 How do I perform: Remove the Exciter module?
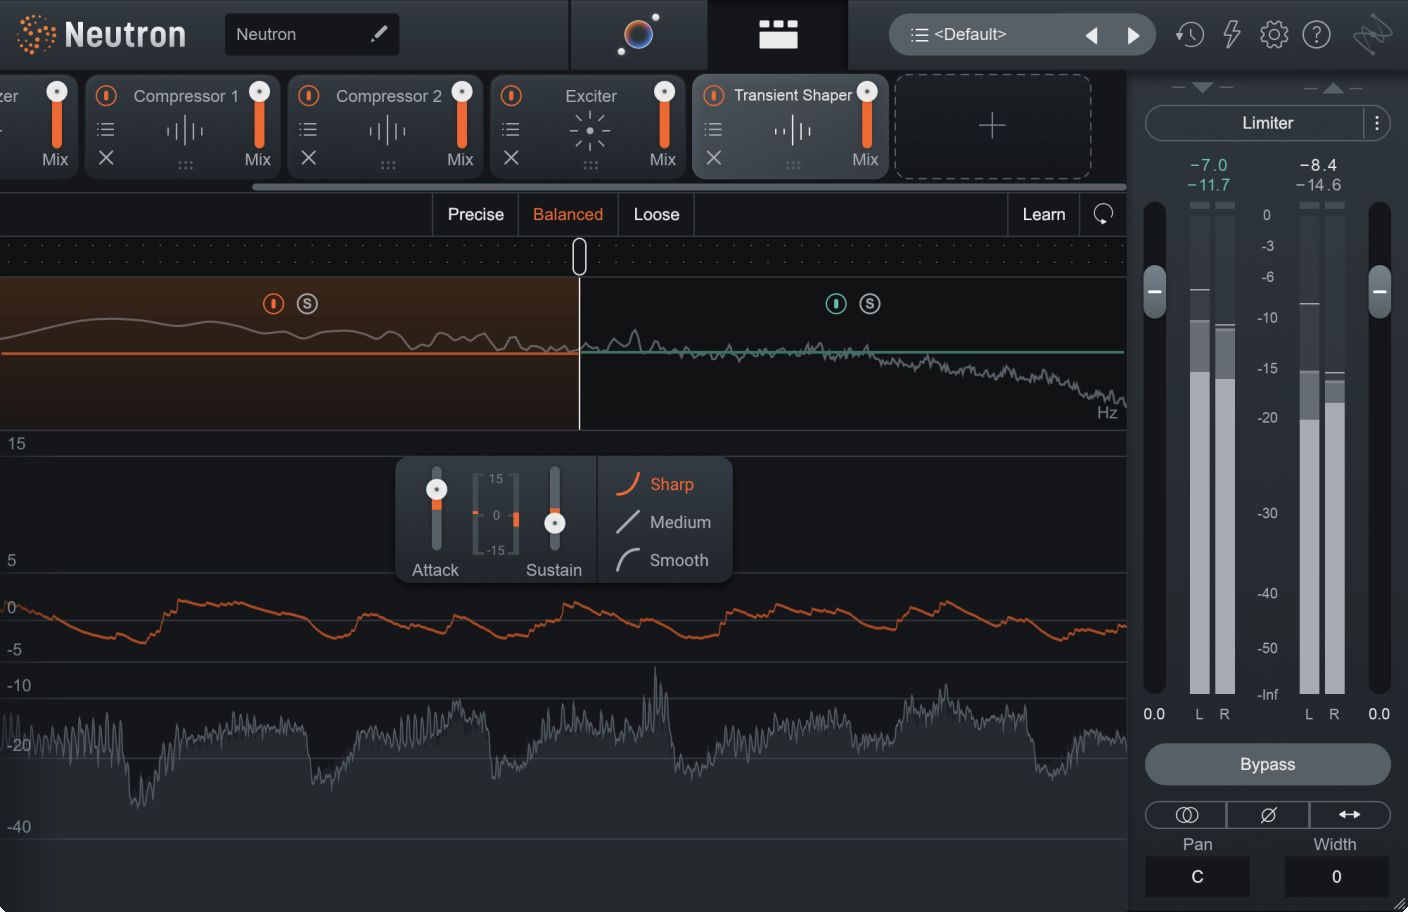511,157
